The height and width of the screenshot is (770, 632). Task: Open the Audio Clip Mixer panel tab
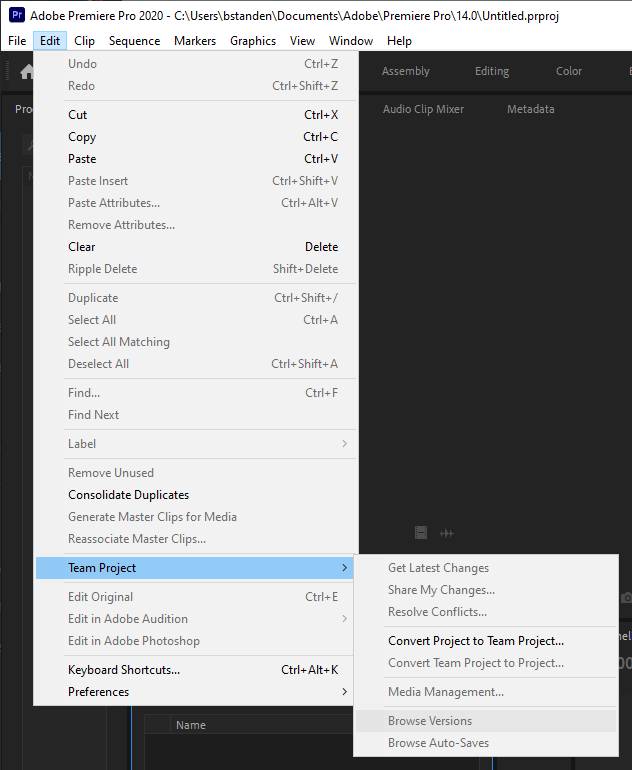point(423,109)
